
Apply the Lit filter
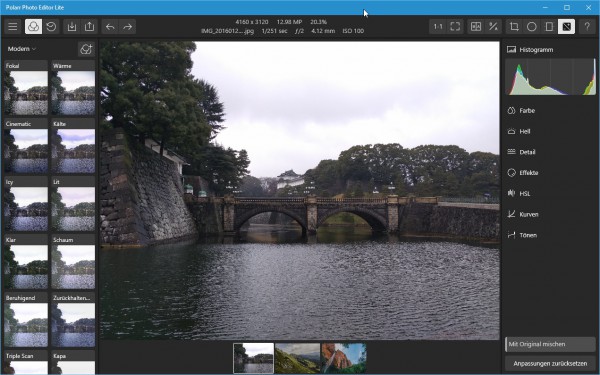coord(73,204)
